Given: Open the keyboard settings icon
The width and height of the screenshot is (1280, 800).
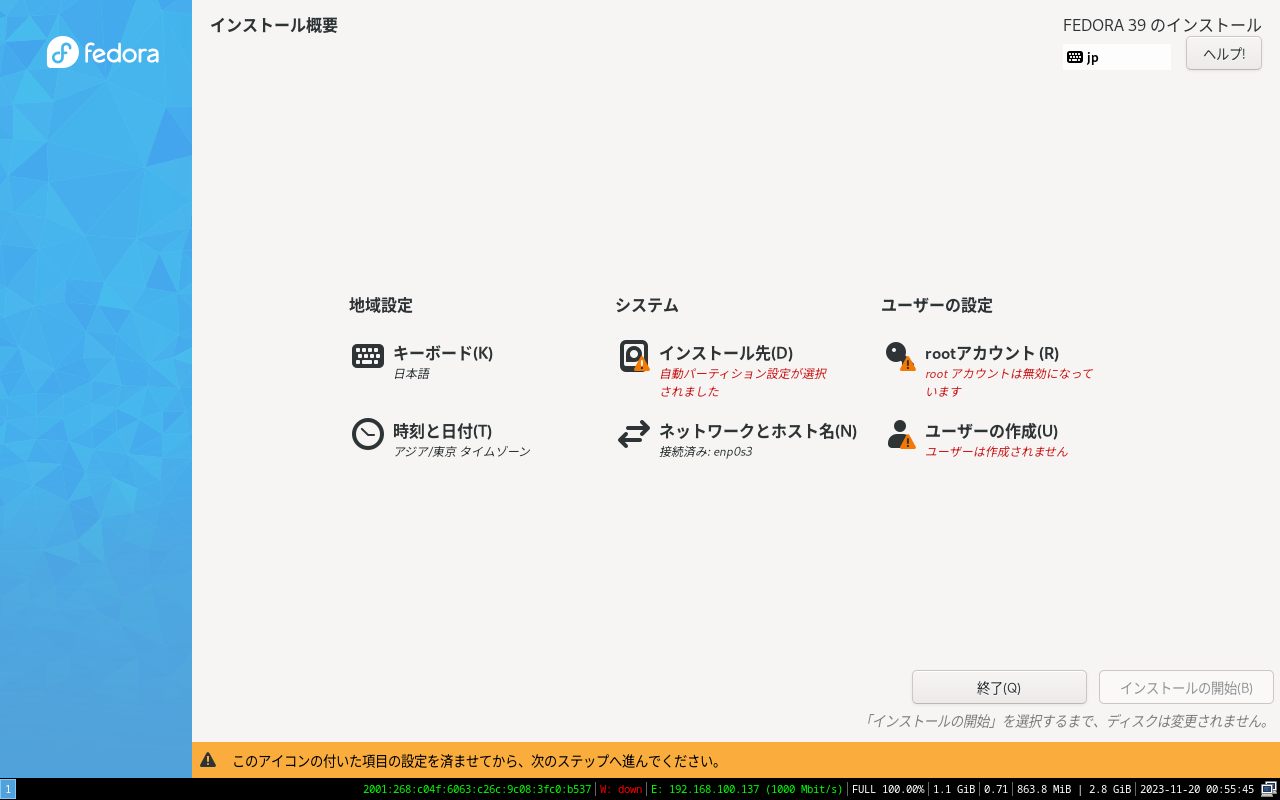Looking at the screenshot, I should tap(368, 356).
